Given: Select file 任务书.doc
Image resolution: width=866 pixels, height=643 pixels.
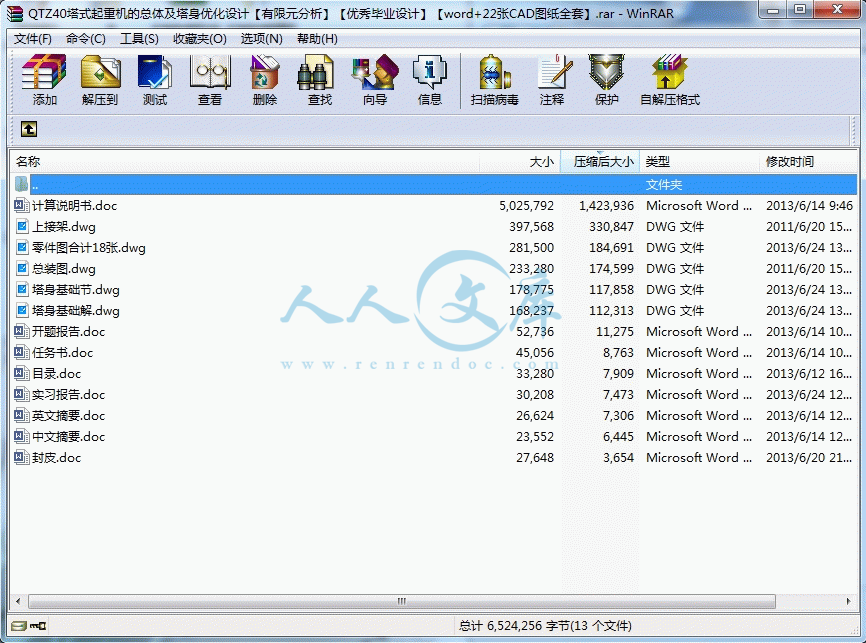Looking at the screenshot, I should pyautogui.click(x=434, y=352).
